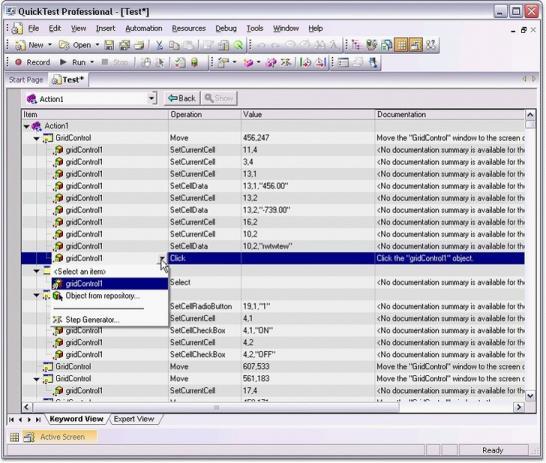Screen dimensions: 546x463
Task: Toggle the highlighted Active Screen toolbar button
Action: pos(416,45)
